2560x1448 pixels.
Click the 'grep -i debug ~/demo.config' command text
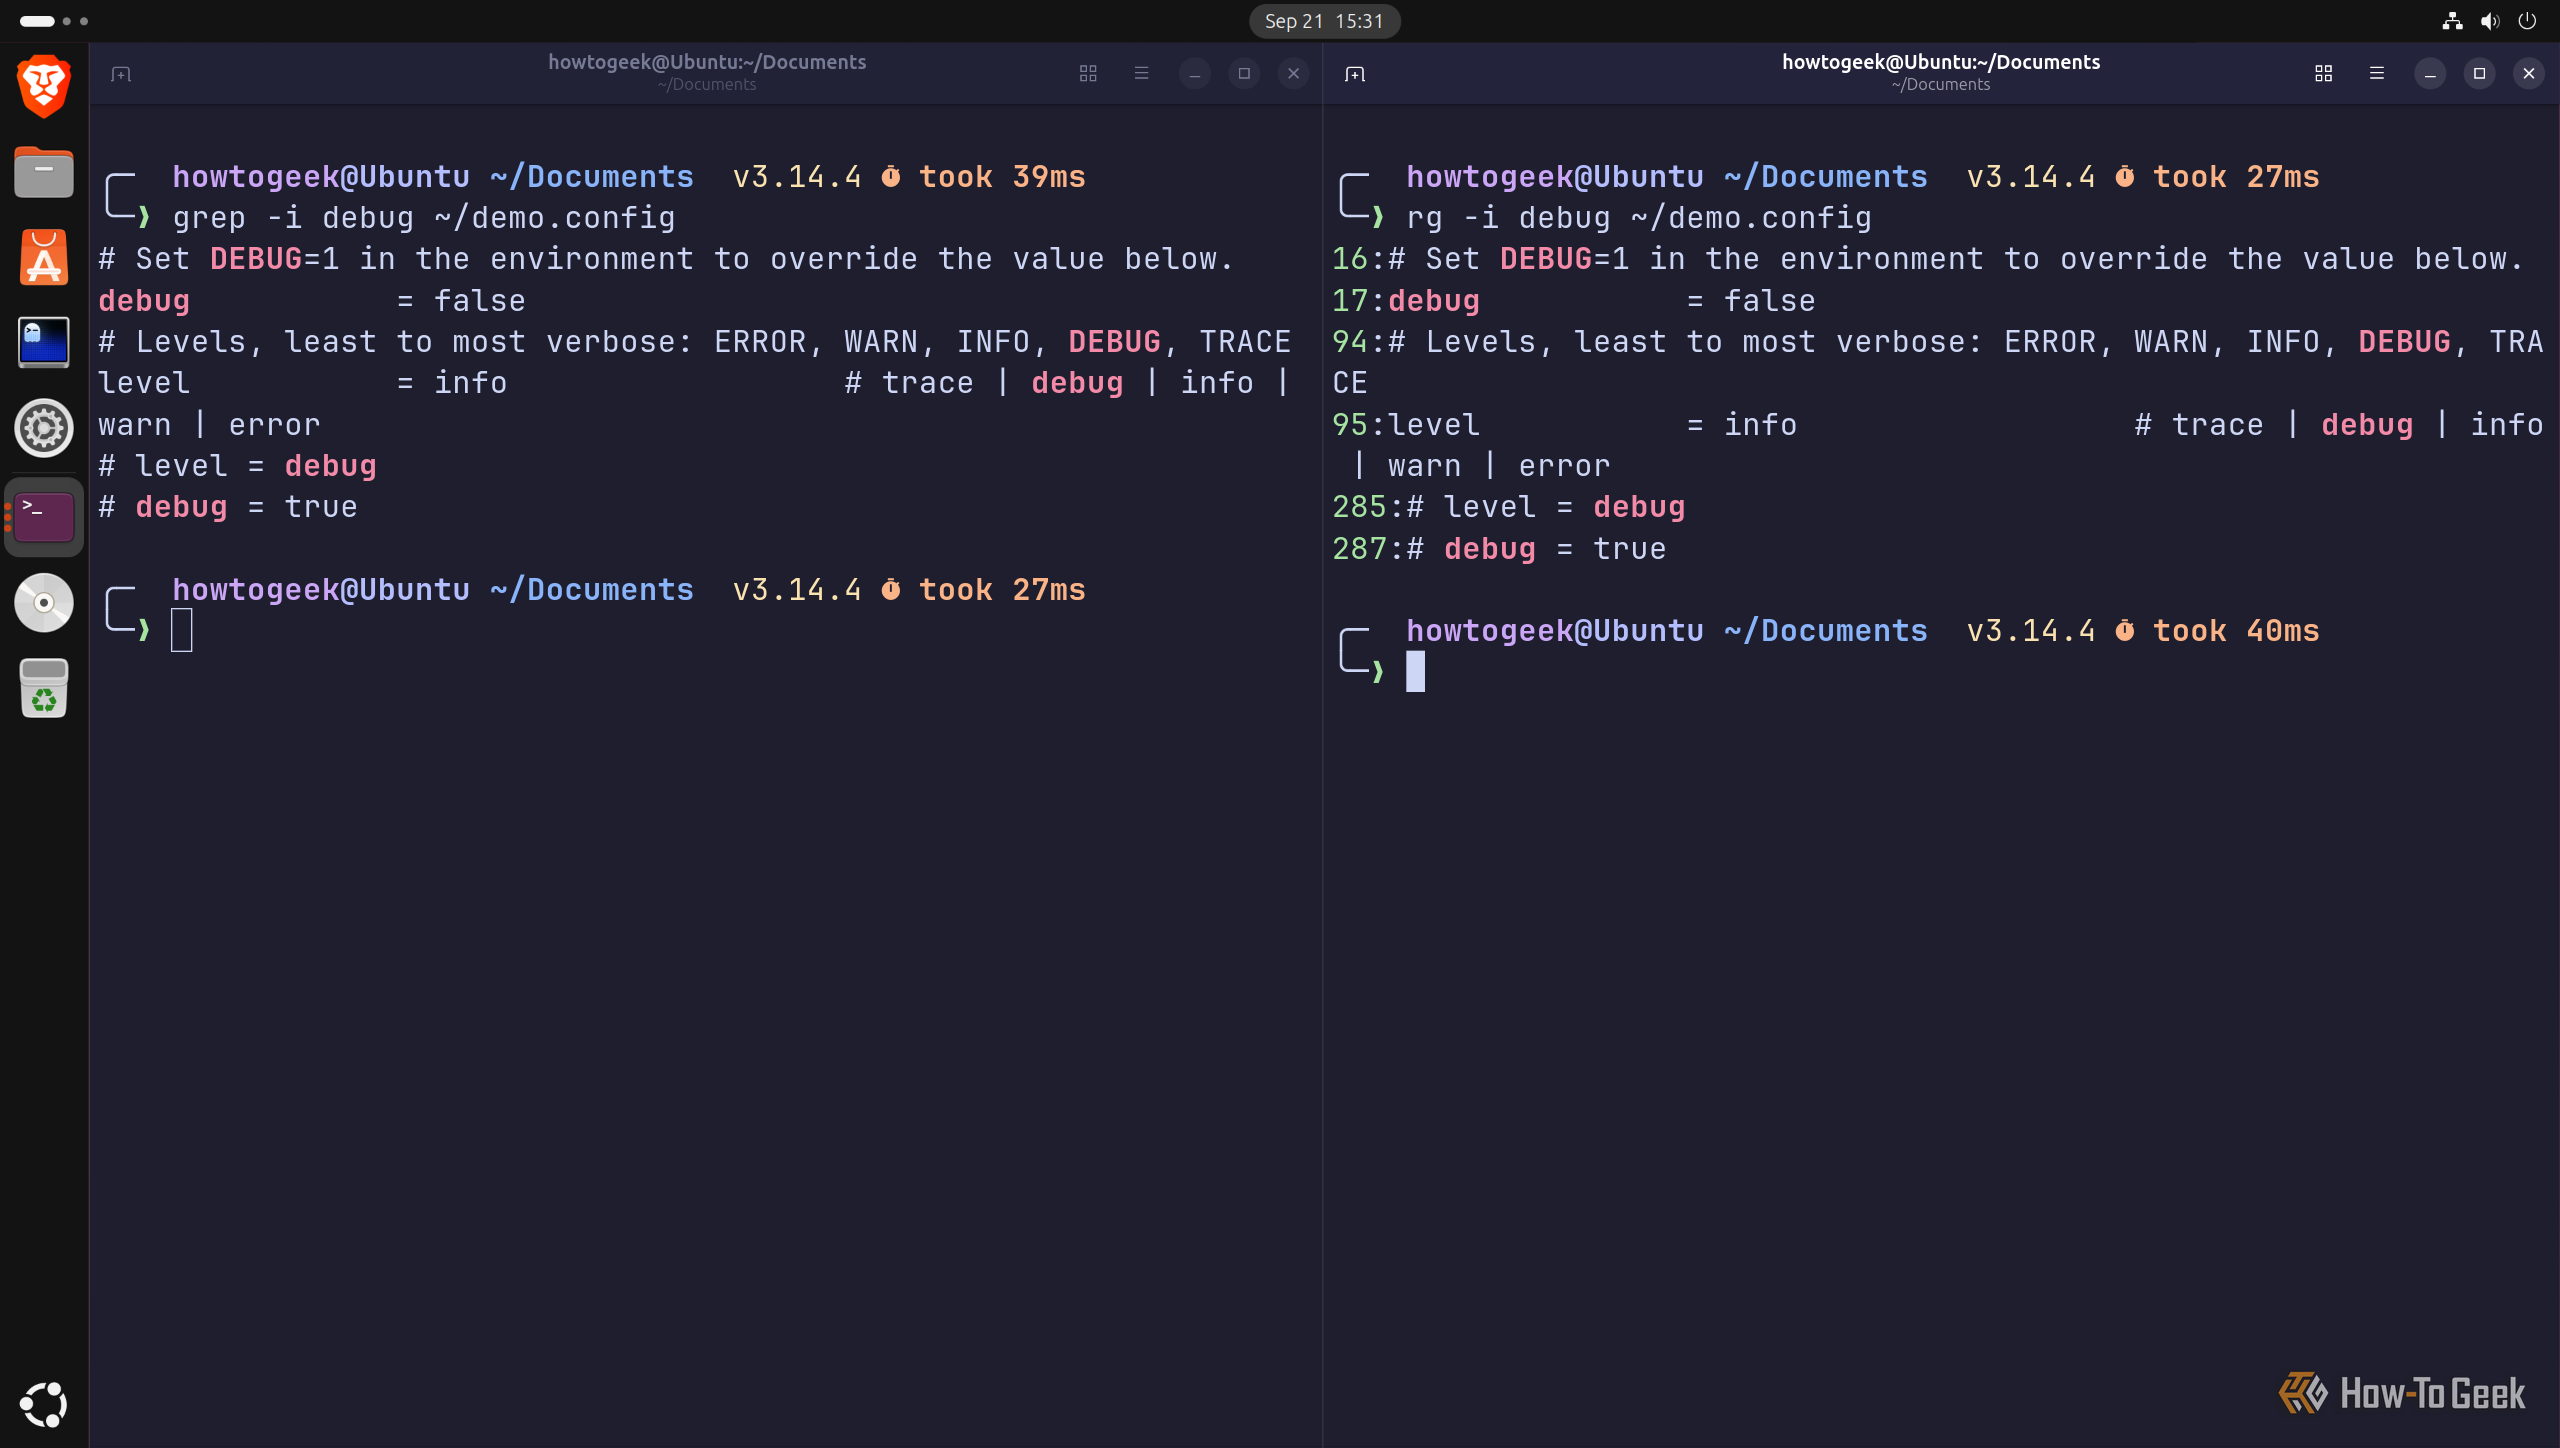[424, 218]
